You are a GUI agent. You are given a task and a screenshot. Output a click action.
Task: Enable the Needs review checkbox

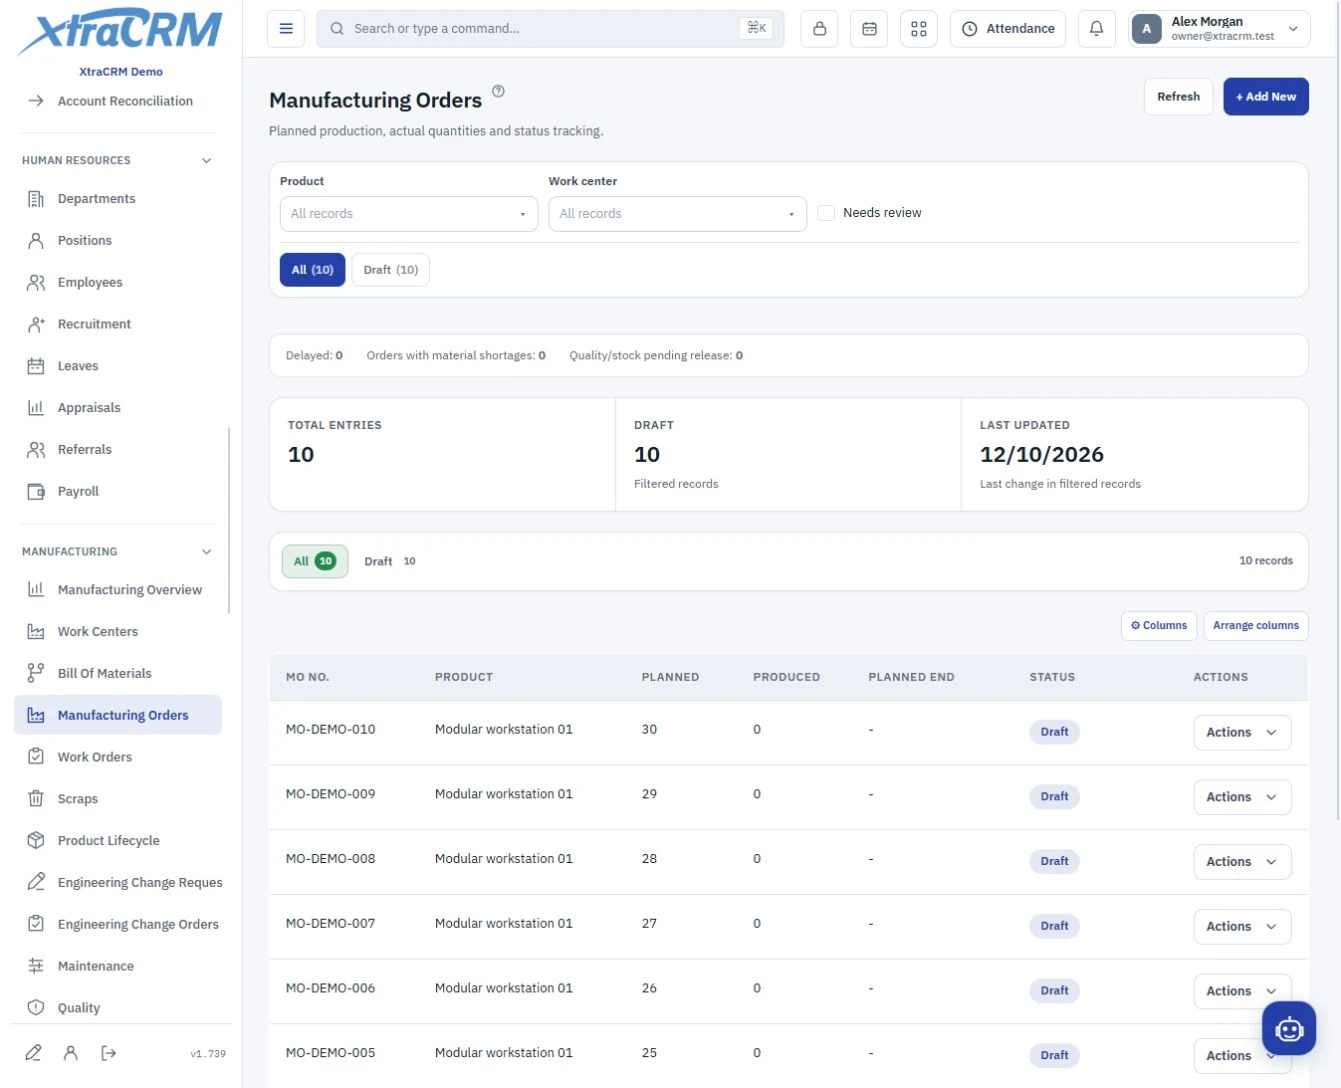click(x=826, y=213)
